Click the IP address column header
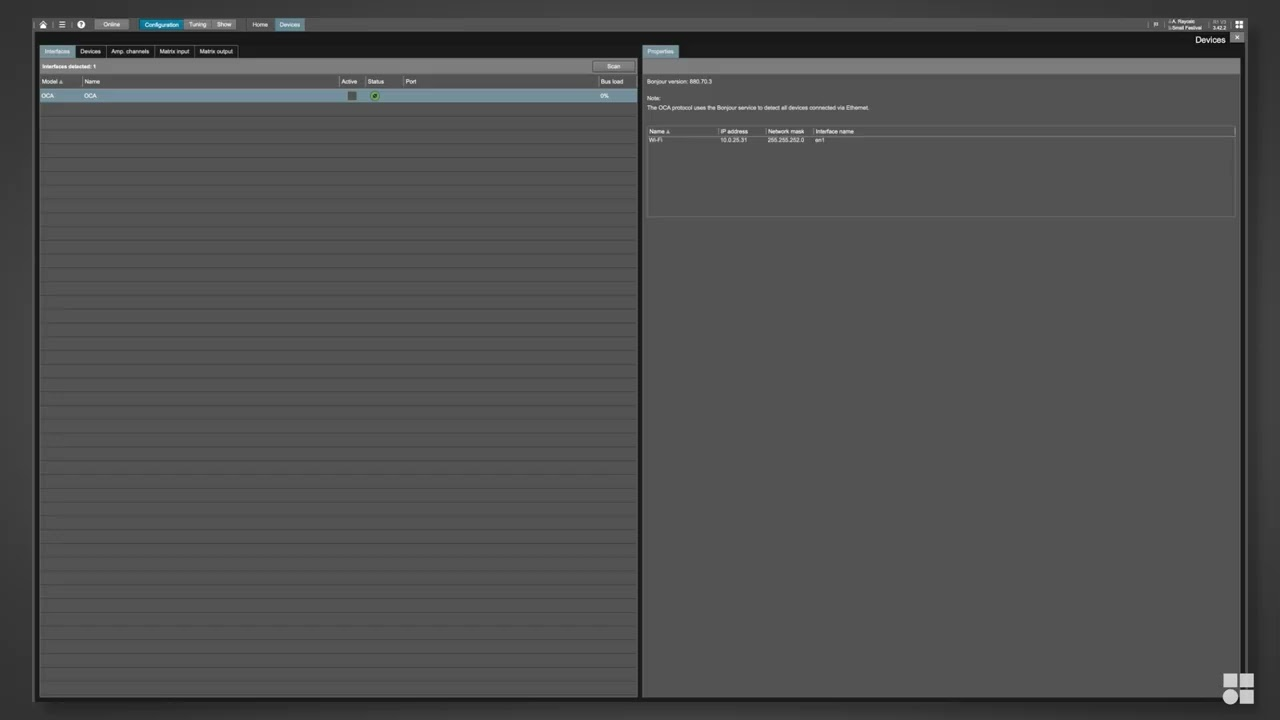Viewport: 1280px width, 720px height. coord(734,132)
